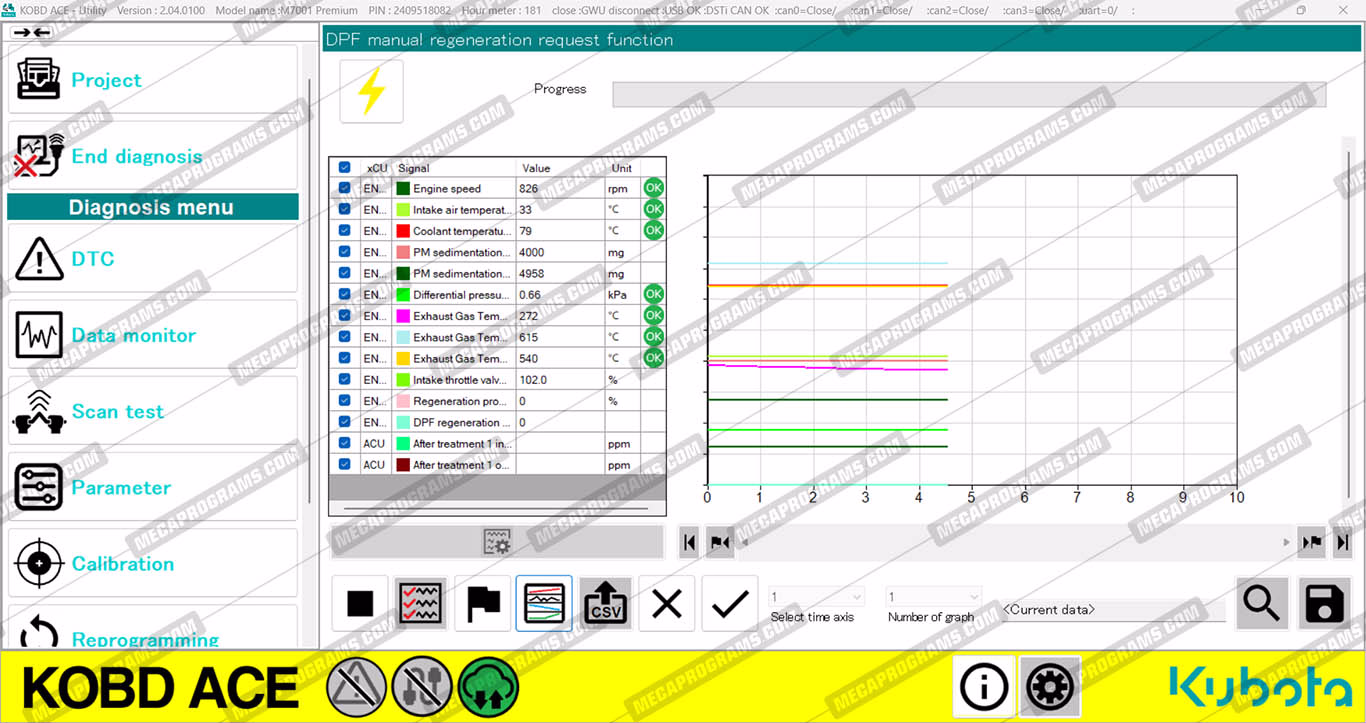This screenshot has width=1366, height=723.
Task: Export data with the CSV icon
Action: [x=605, y=603]
